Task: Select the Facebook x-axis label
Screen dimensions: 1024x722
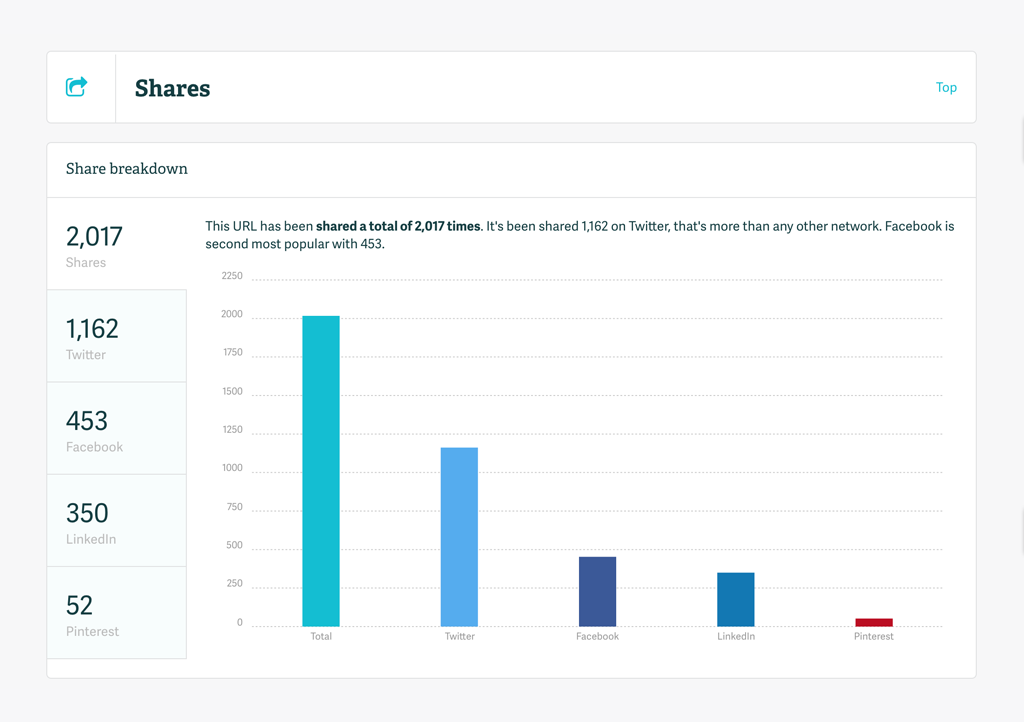Action: (597, 636)
